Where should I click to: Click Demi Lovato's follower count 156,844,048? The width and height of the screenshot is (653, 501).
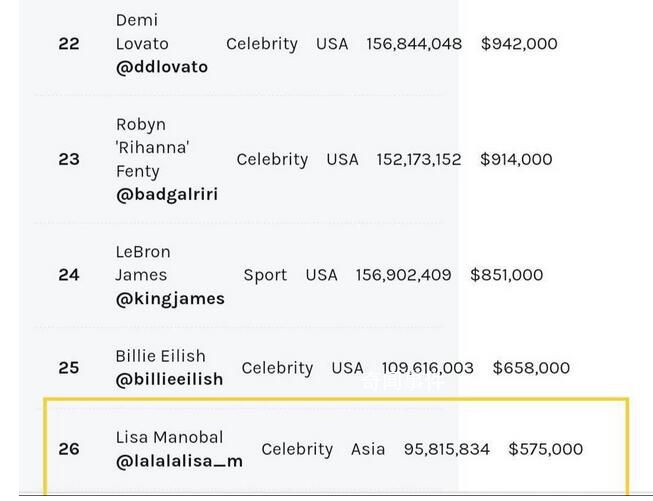pos(414,44)
